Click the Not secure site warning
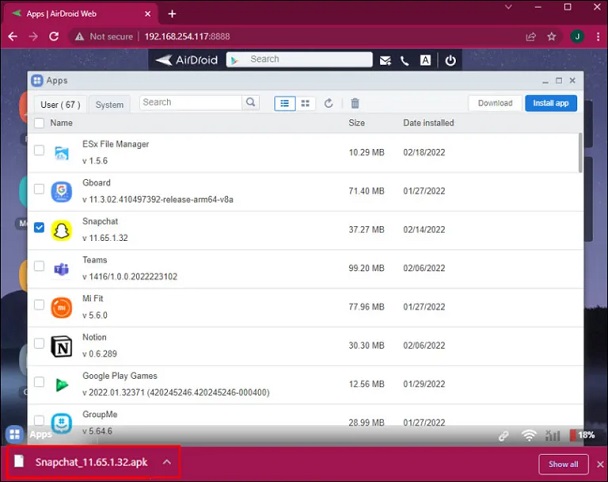Viewport: 608px width, 482px height. [x=104, y=36]
